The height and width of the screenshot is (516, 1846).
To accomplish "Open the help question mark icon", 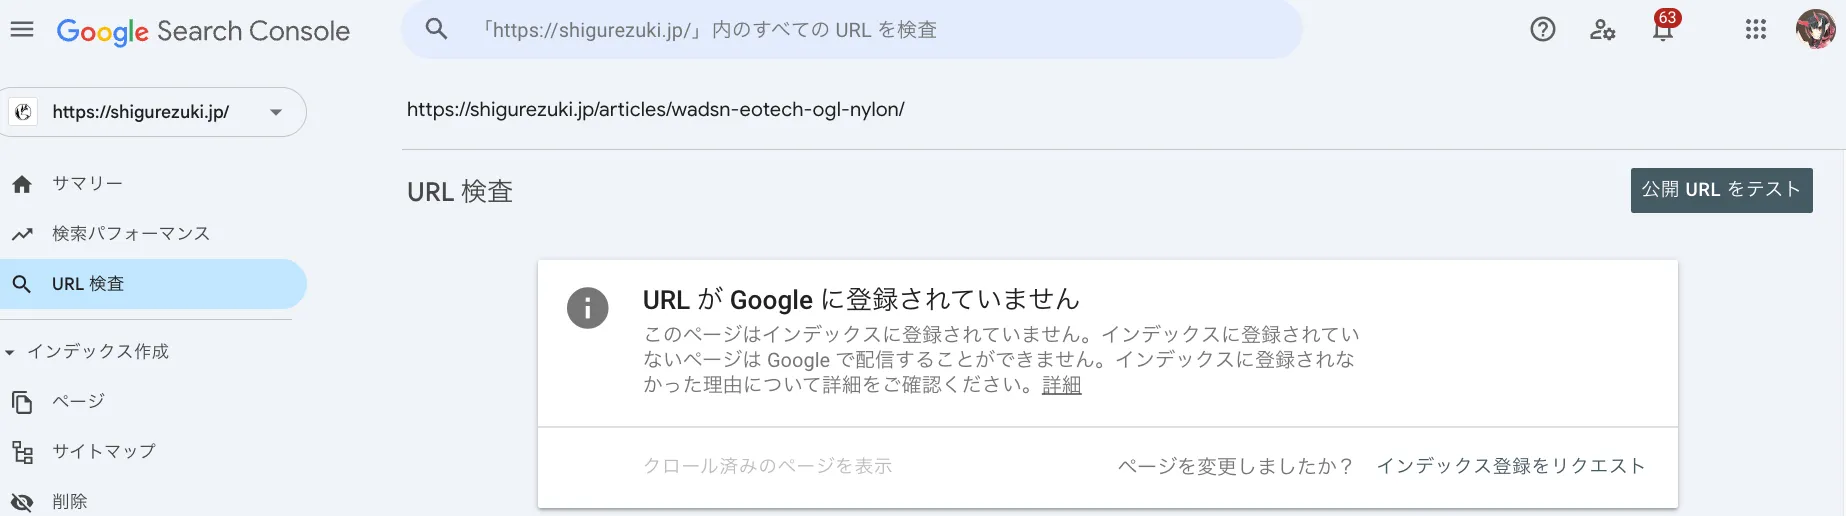I will pos(1542,30).
